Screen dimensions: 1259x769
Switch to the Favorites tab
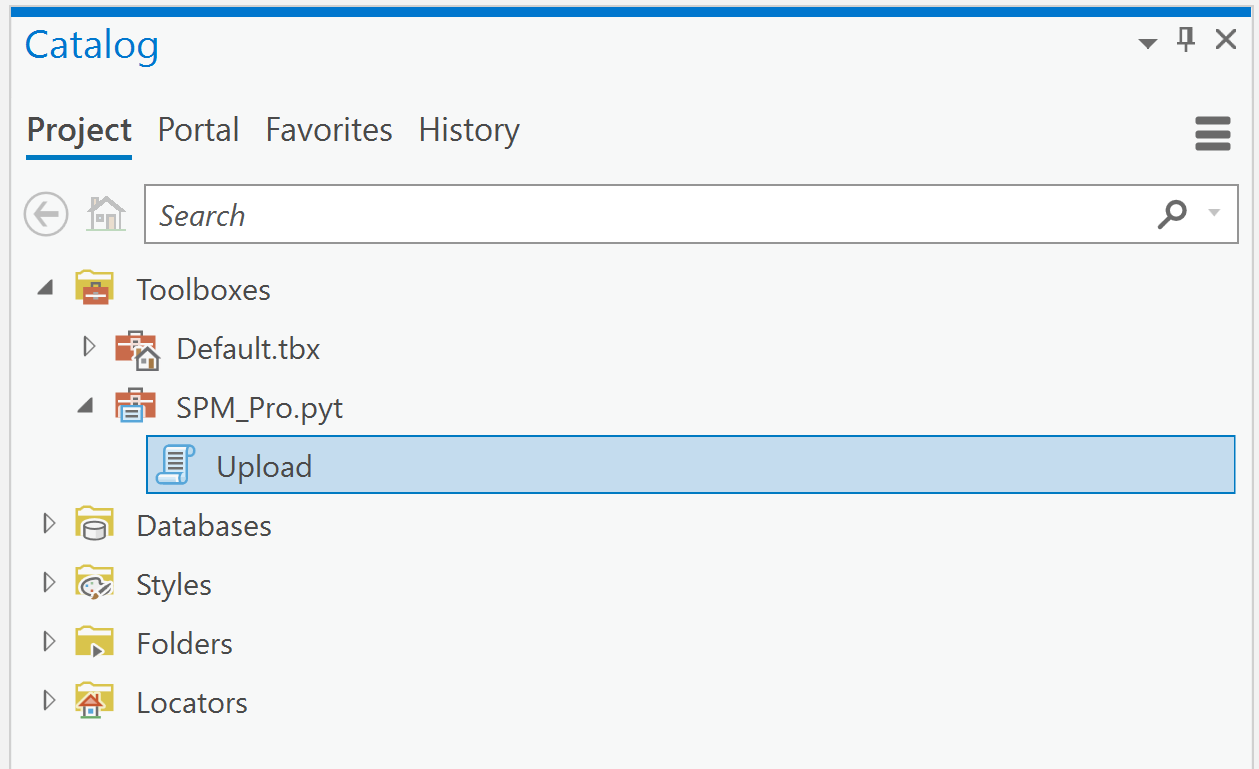329,130
